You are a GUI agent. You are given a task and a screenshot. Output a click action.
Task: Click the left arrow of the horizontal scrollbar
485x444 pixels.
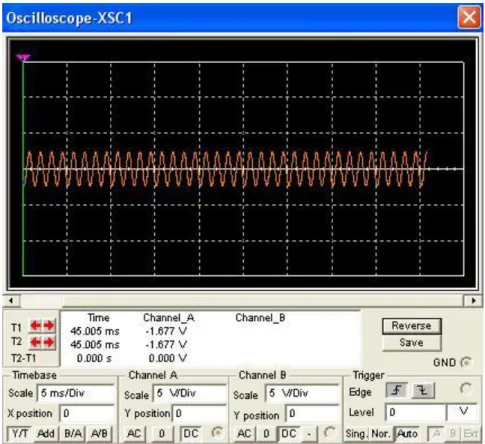[x=11, y=301]
